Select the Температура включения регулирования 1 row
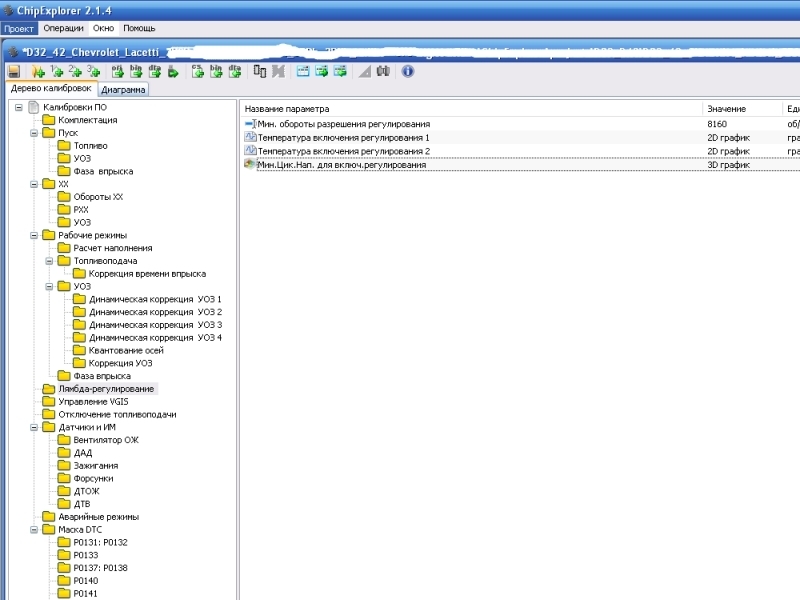 coord(344,137)
